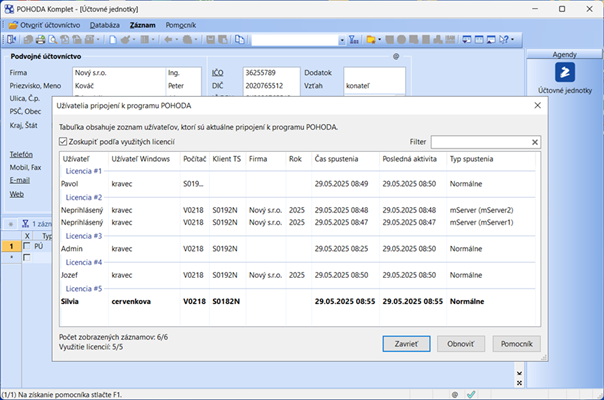Image resolution: width=604 pixels, height=400 pixels.
Task: Click the E-mail link label
Action: pos(20,180)
